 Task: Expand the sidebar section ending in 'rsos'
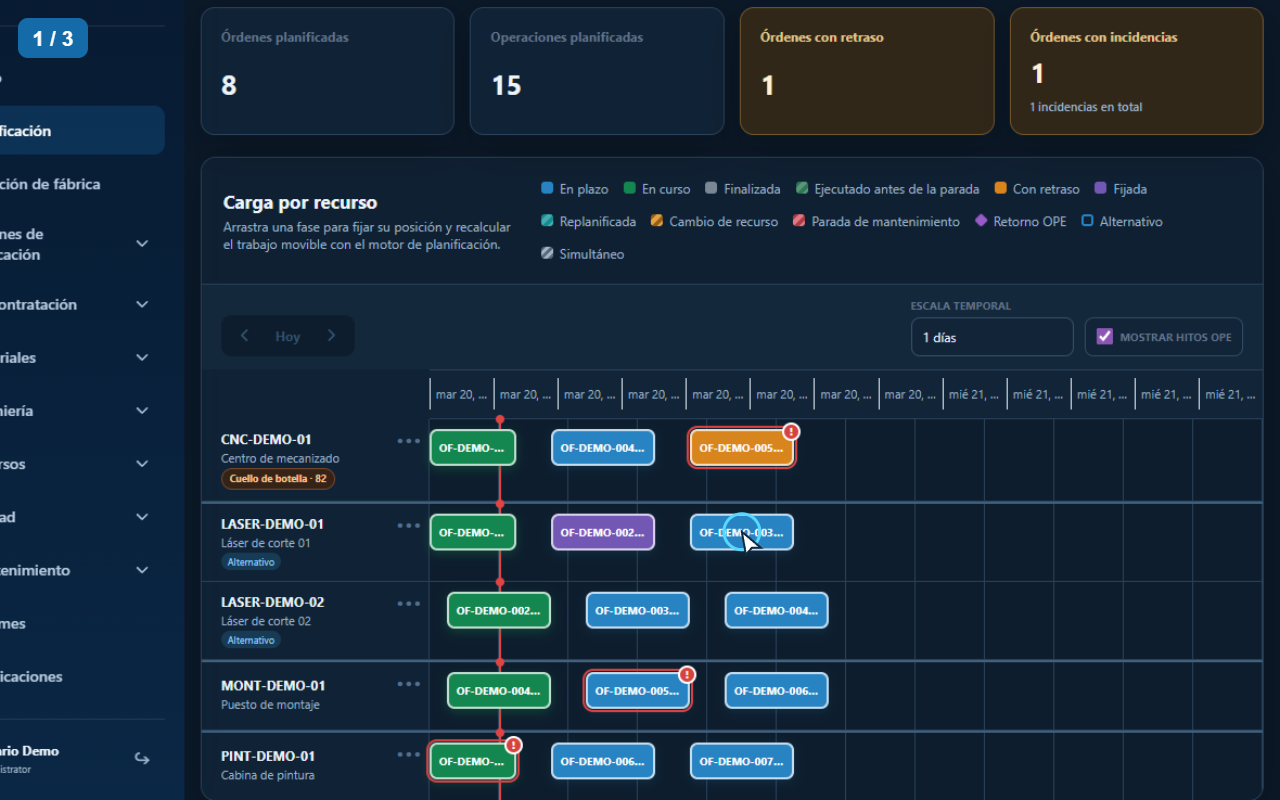click(x=142, y=464)
